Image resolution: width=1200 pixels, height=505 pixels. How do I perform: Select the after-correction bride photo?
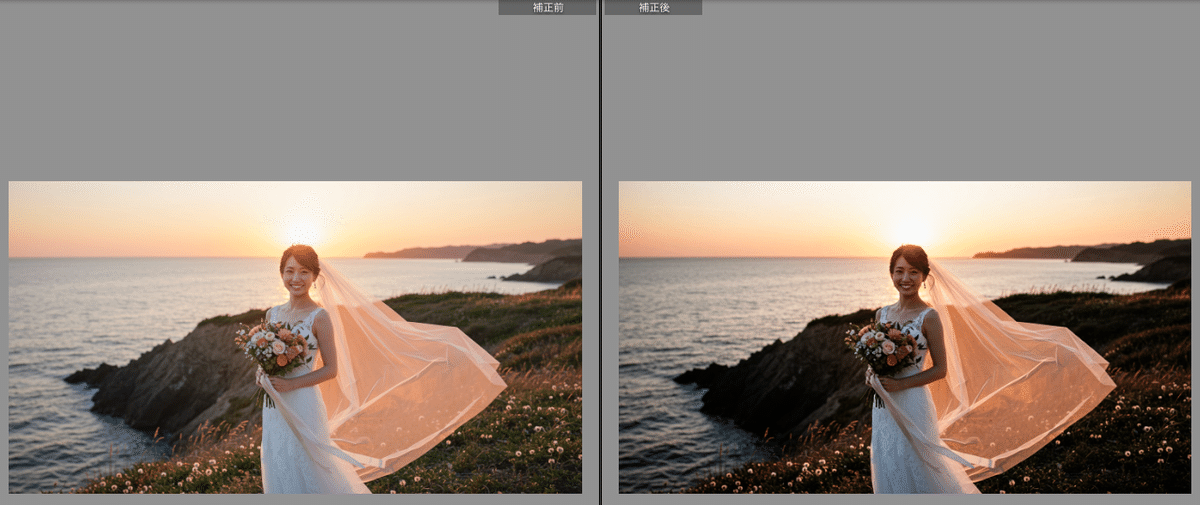tap(905, 337)
